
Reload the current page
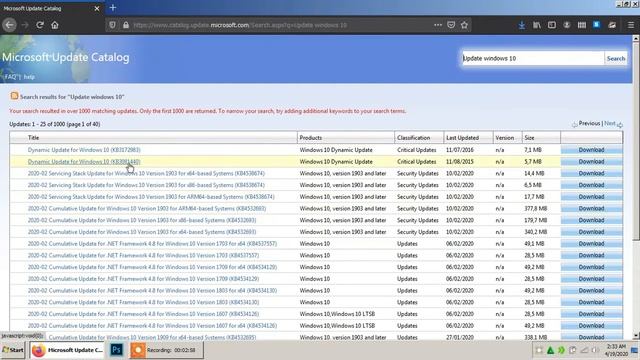40,25
